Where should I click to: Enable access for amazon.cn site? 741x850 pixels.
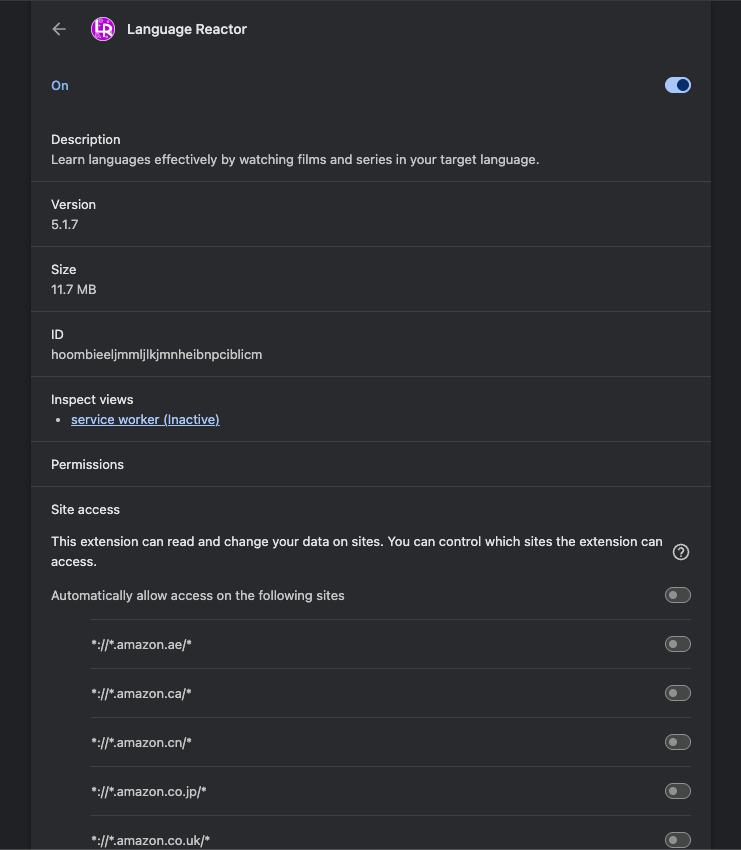(677, 742)
